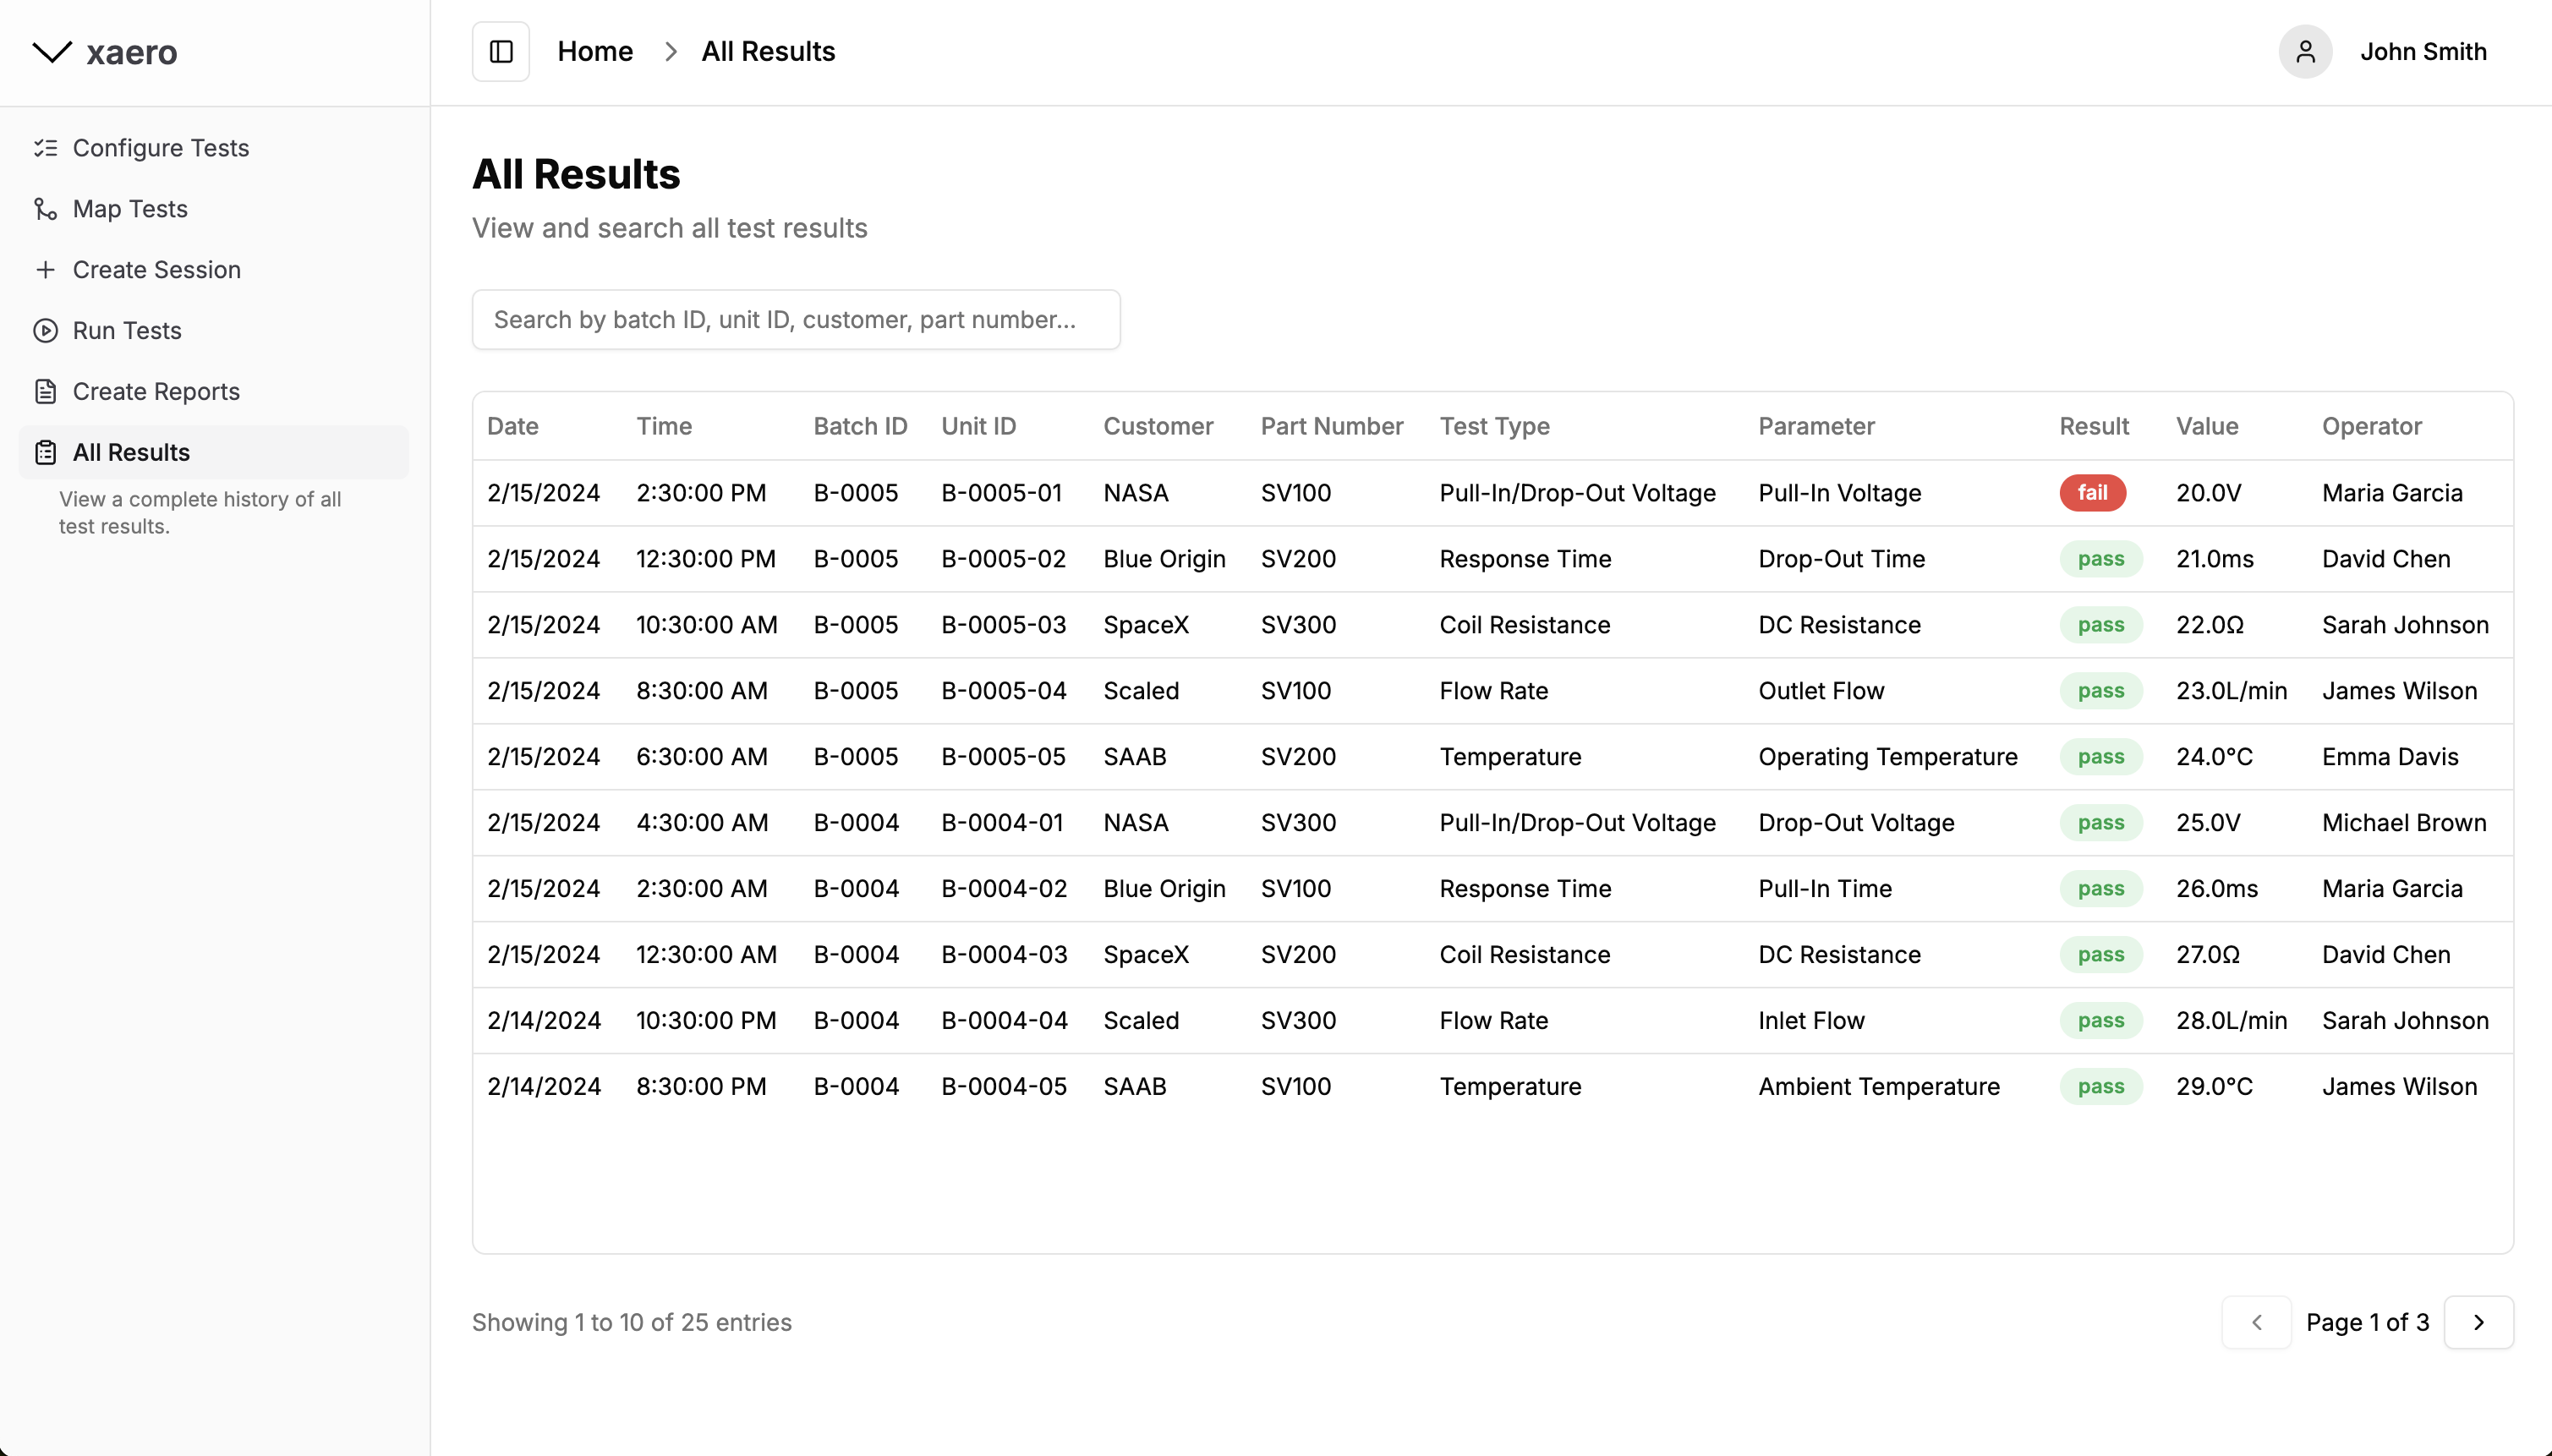Image resolution: width=2552 pixels, height=1456 pixels.
Task: Navigate to Home via breadcrumb
Action: coord(595,51)
